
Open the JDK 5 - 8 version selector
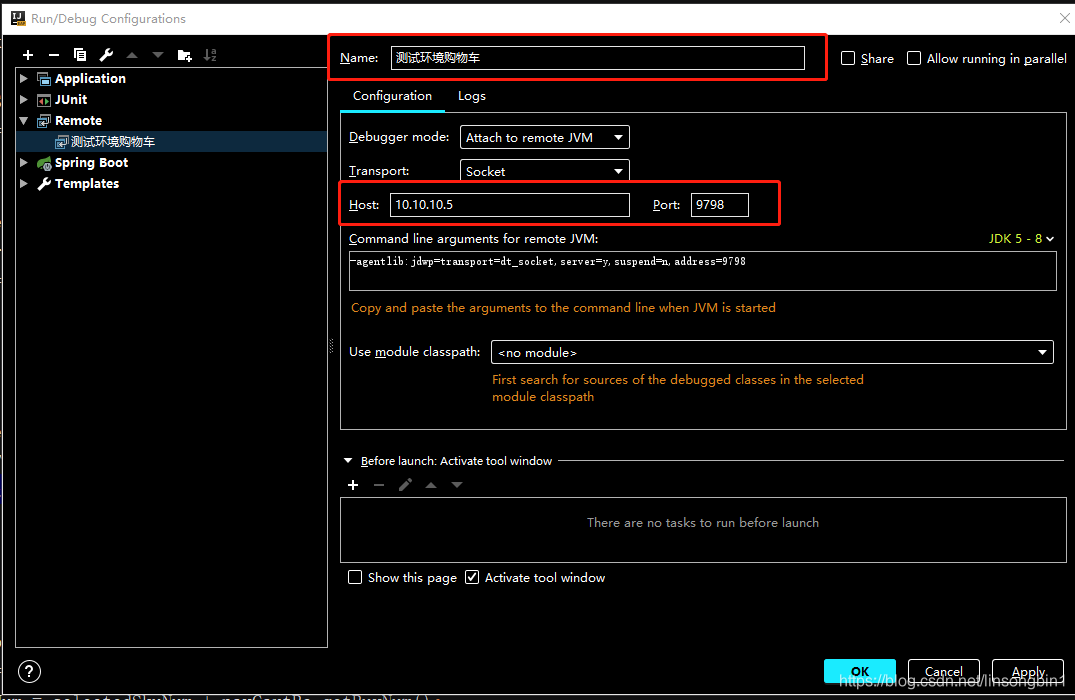pyautogui.click(x=1021, y=239)
